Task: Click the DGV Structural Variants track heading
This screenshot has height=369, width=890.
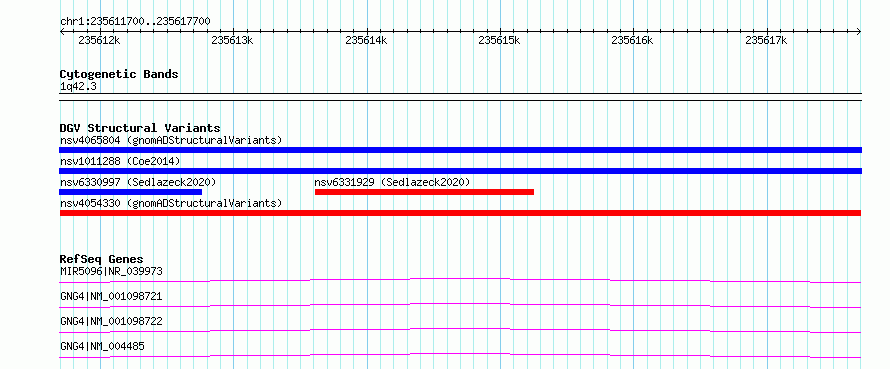Action: (140, 128)
